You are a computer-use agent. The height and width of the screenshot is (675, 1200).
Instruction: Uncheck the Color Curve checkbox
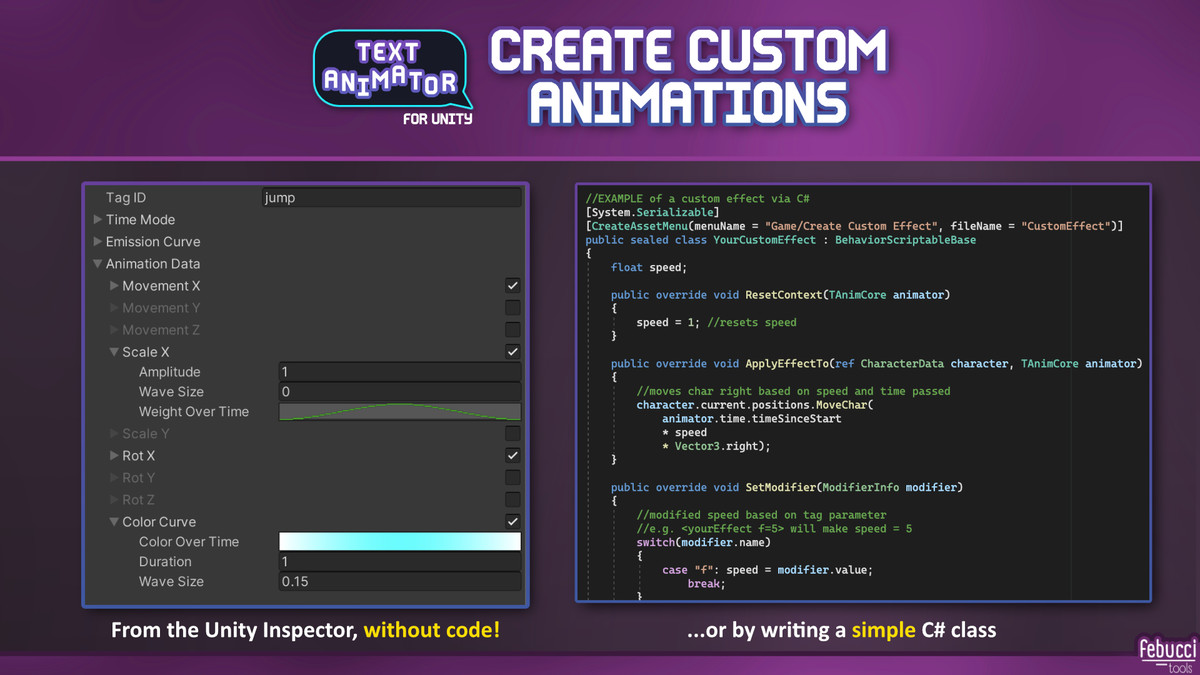[512, 522]
